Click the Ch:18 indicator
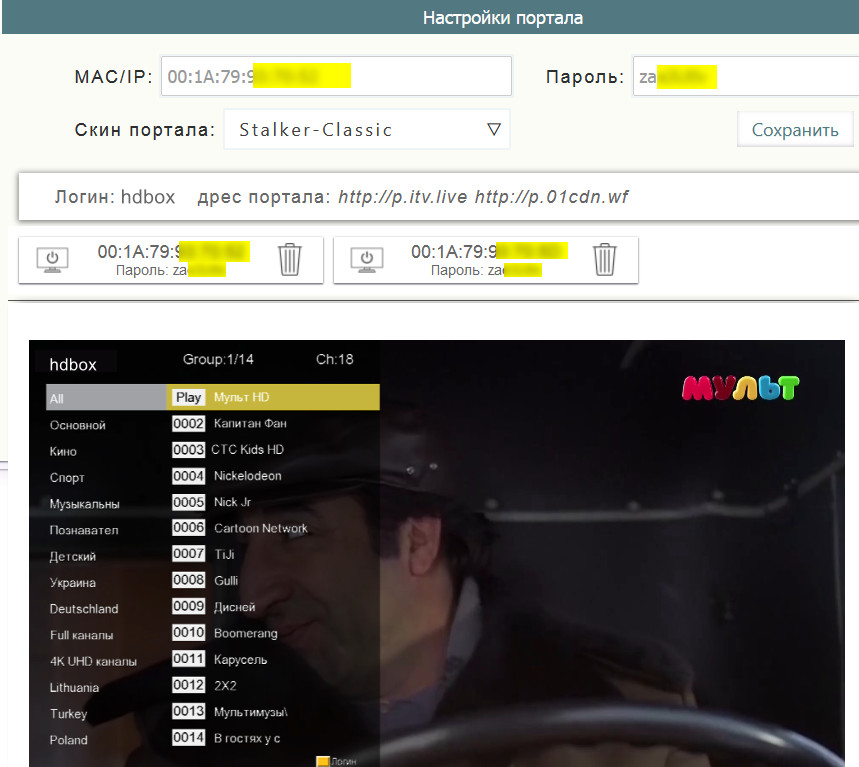The height and width of the screenshot is (767, 859). tap(335, 359)
